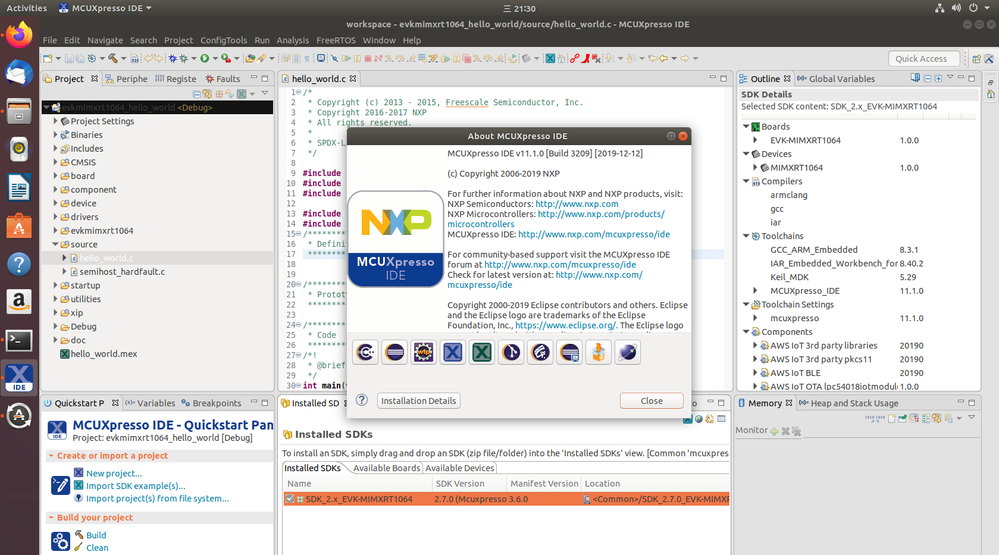Click the orange puzzle plugin icon in About dialog

tap(598, 352)
